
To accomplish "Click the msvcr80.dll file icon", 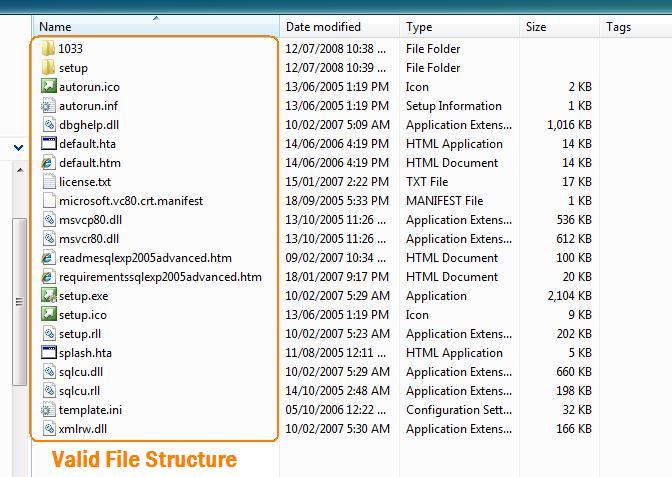I will pos(49,238).
